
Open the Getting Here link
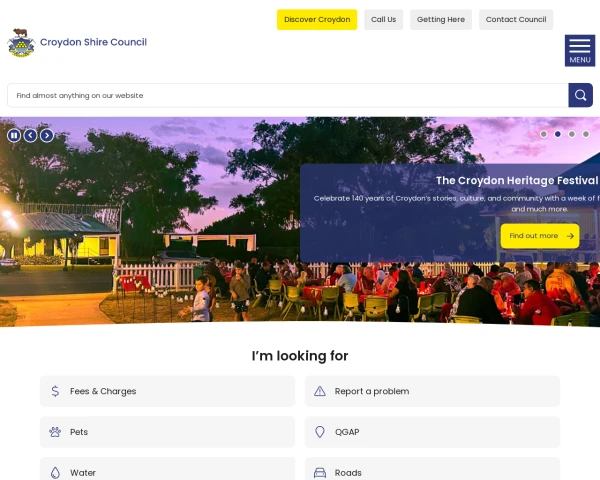(x=441, y=20)
